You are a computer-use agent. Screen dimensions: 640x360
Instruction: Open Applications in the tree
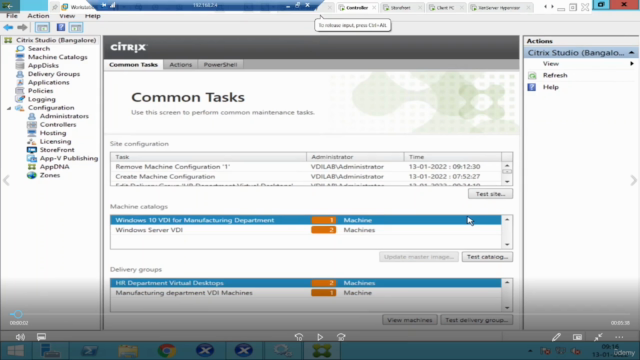coord(49,82)
